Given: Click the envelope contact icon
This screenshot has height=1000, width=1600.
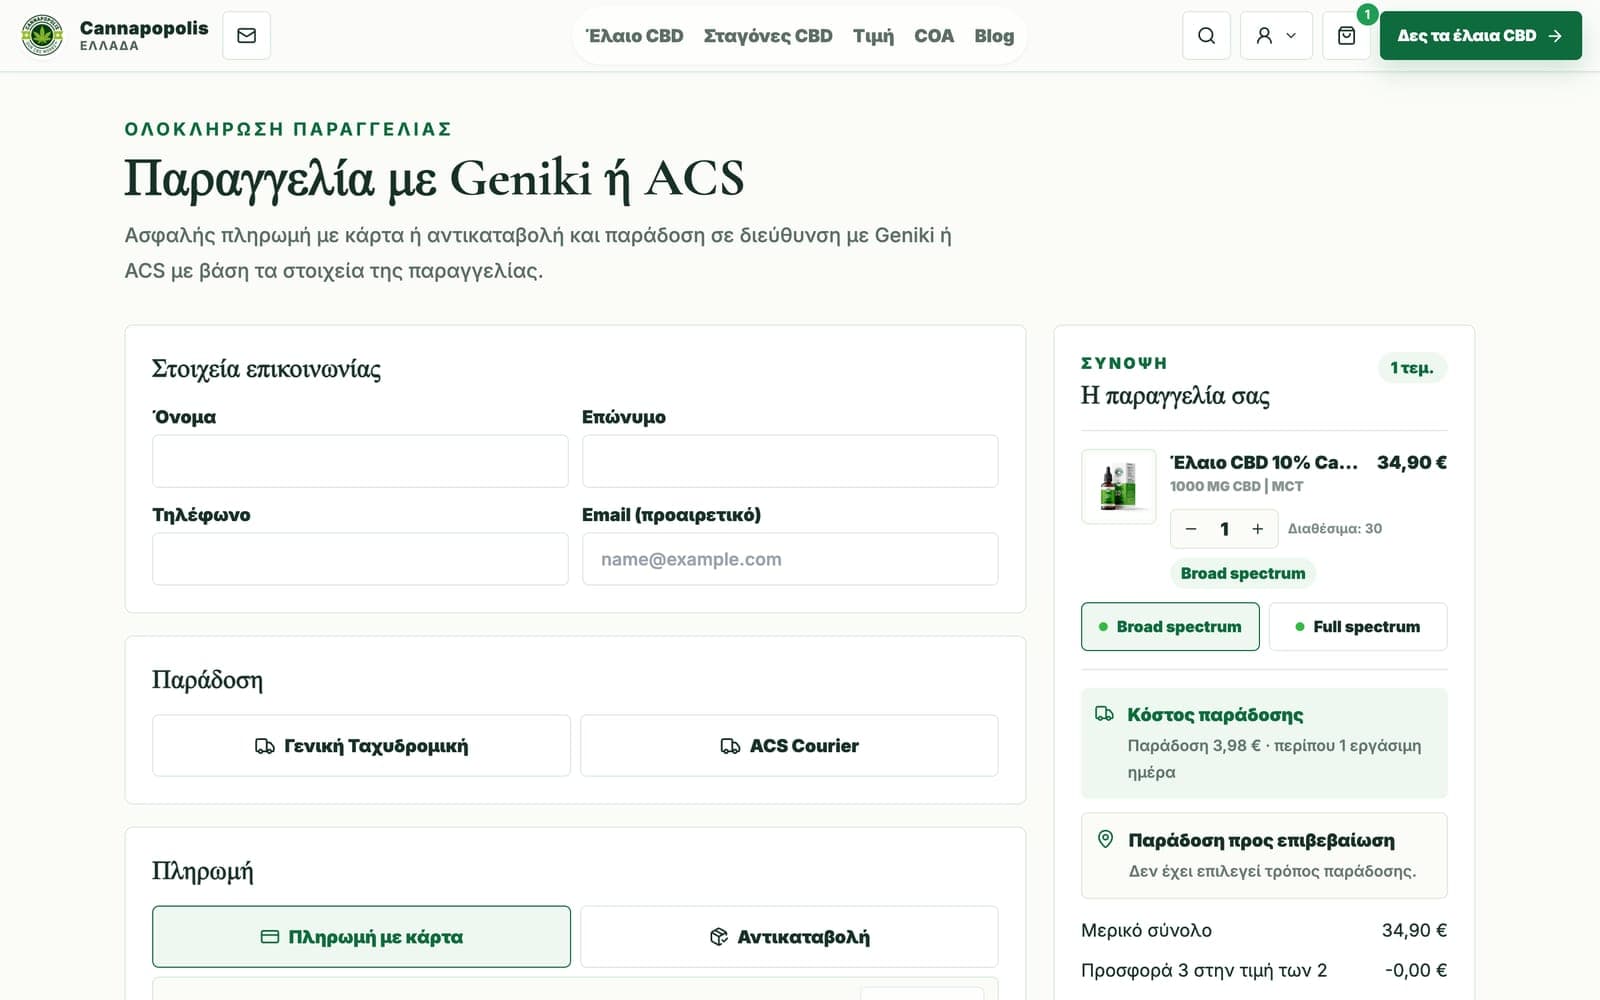Looking at the screenshot, I should click(x=246, y=36).
